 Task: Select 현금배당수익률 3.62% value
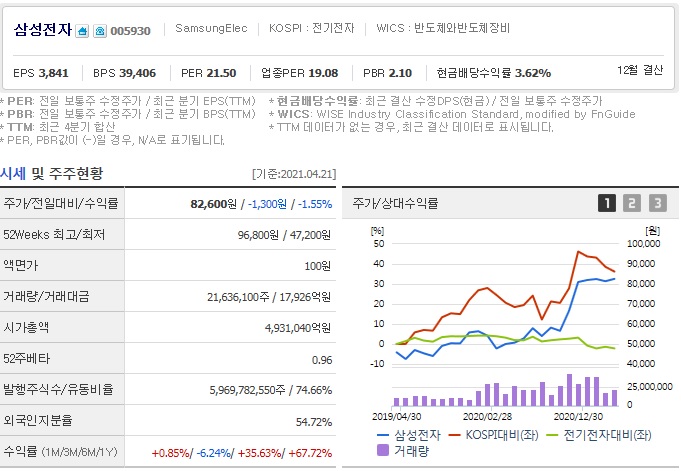pyautogui.click(x=533, y=73)
